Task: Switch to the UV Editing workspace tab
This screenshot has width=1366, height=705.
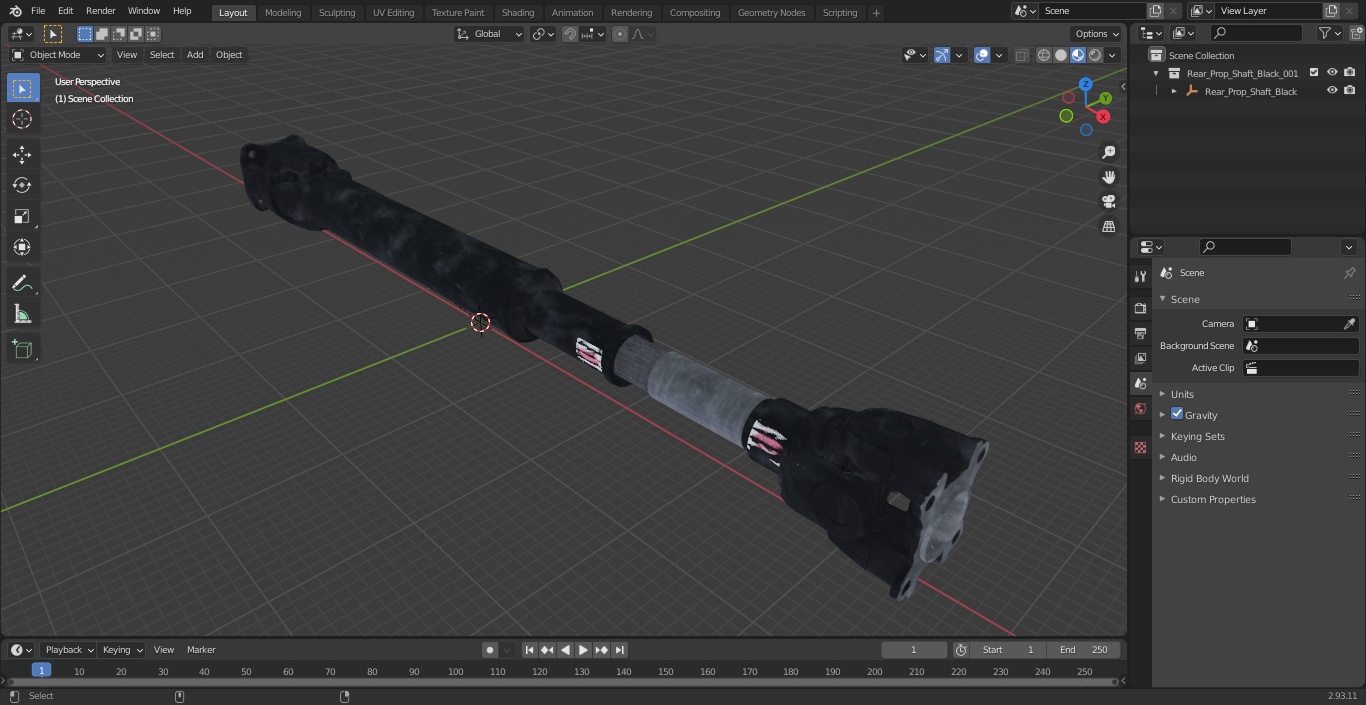Action: pos(393,12)
